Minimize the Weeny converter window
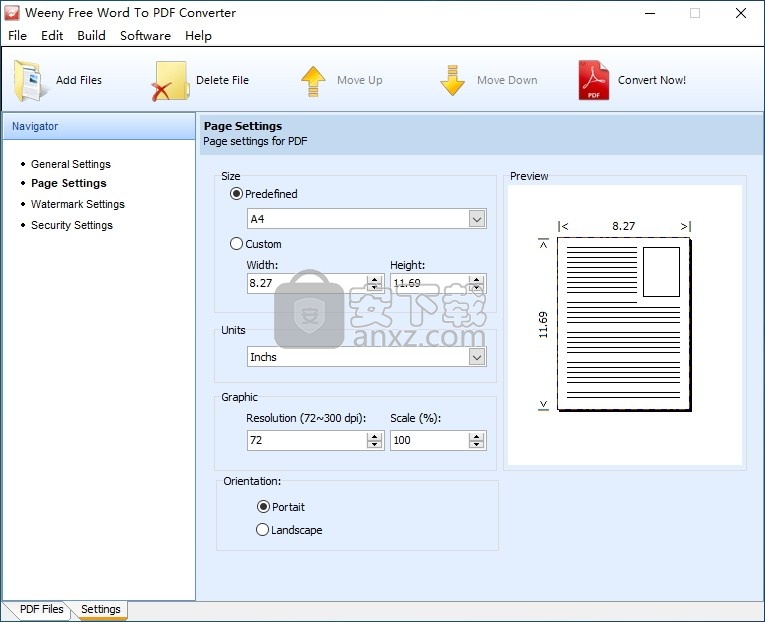This screenshot has height=622, width=765. point(650,13)
